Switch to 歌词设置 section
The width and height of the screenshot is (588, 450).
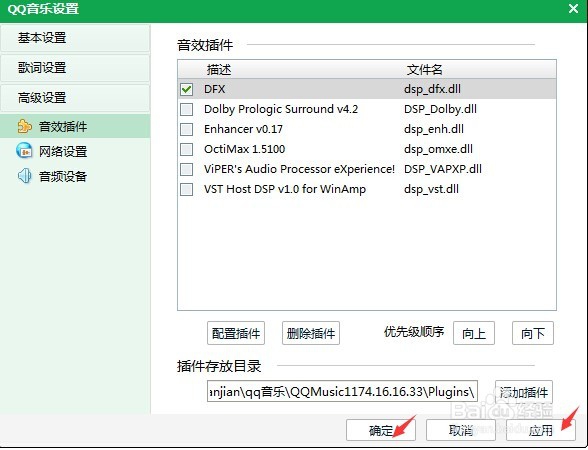coord(75,68)
